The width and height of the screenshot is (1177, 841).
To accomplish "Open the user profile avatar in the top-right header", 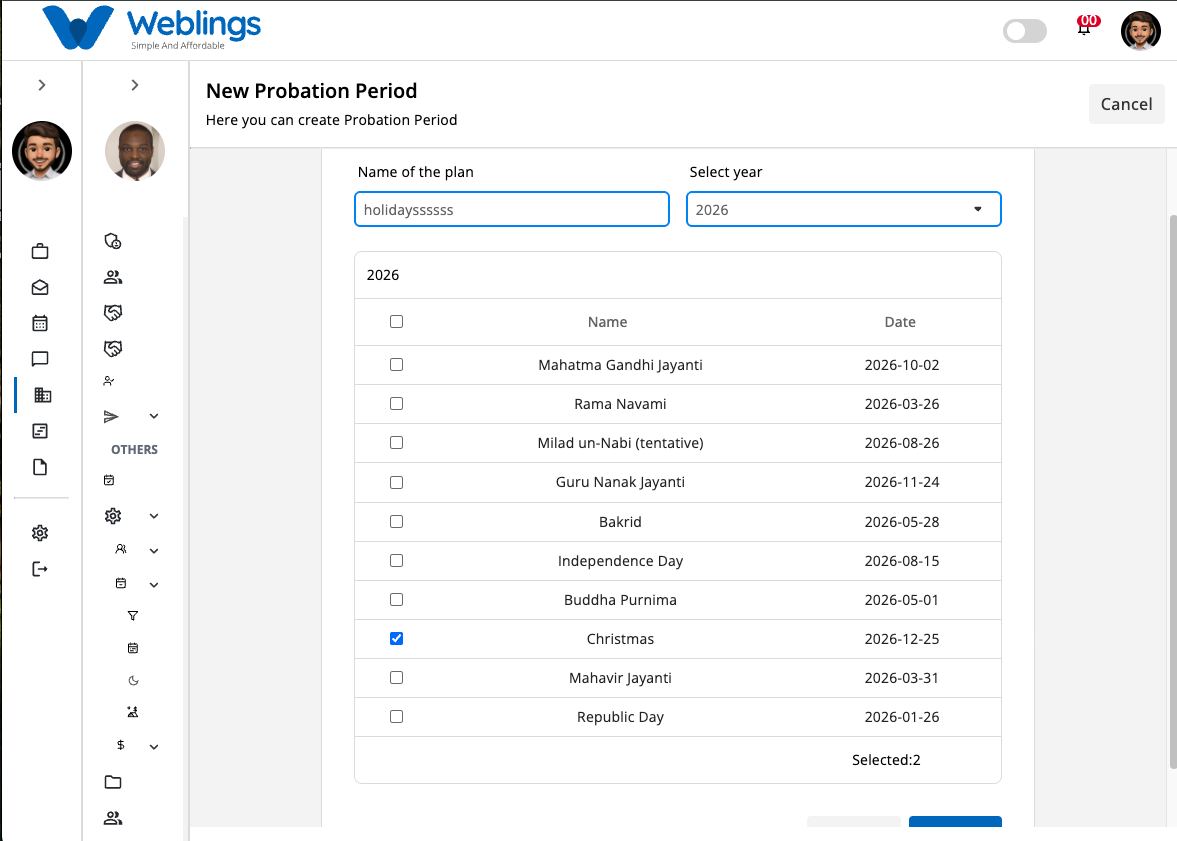I will click(1141, 31).
